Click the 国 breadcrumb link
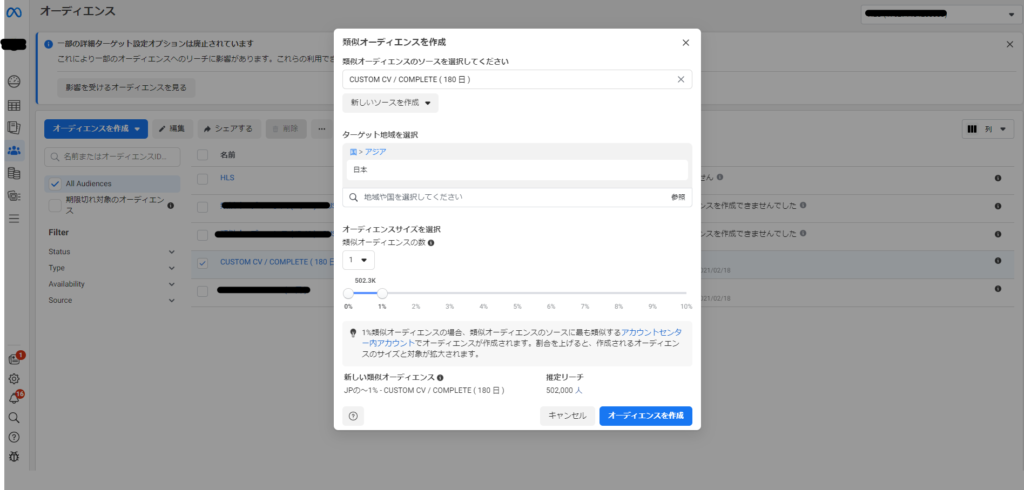 [x=352, y=152]
